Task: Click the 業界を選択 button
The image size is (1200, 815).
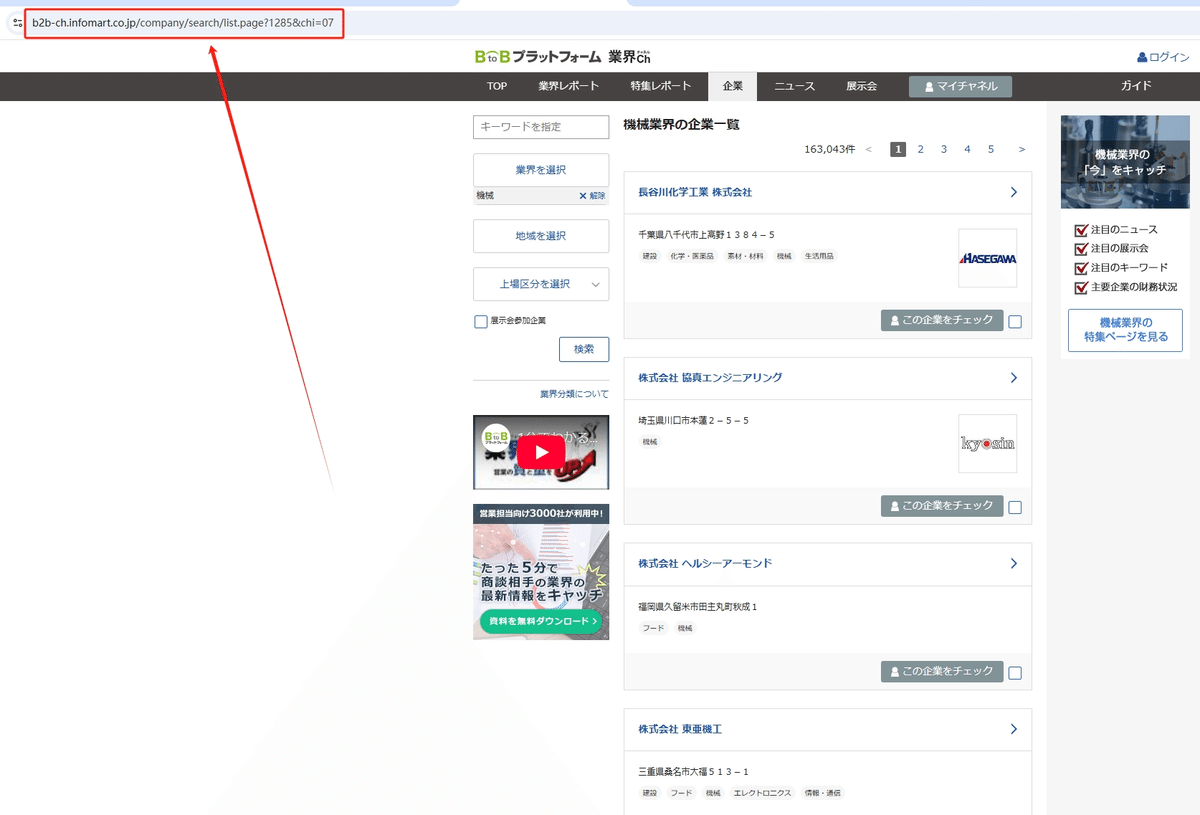Action: point(541,170)
